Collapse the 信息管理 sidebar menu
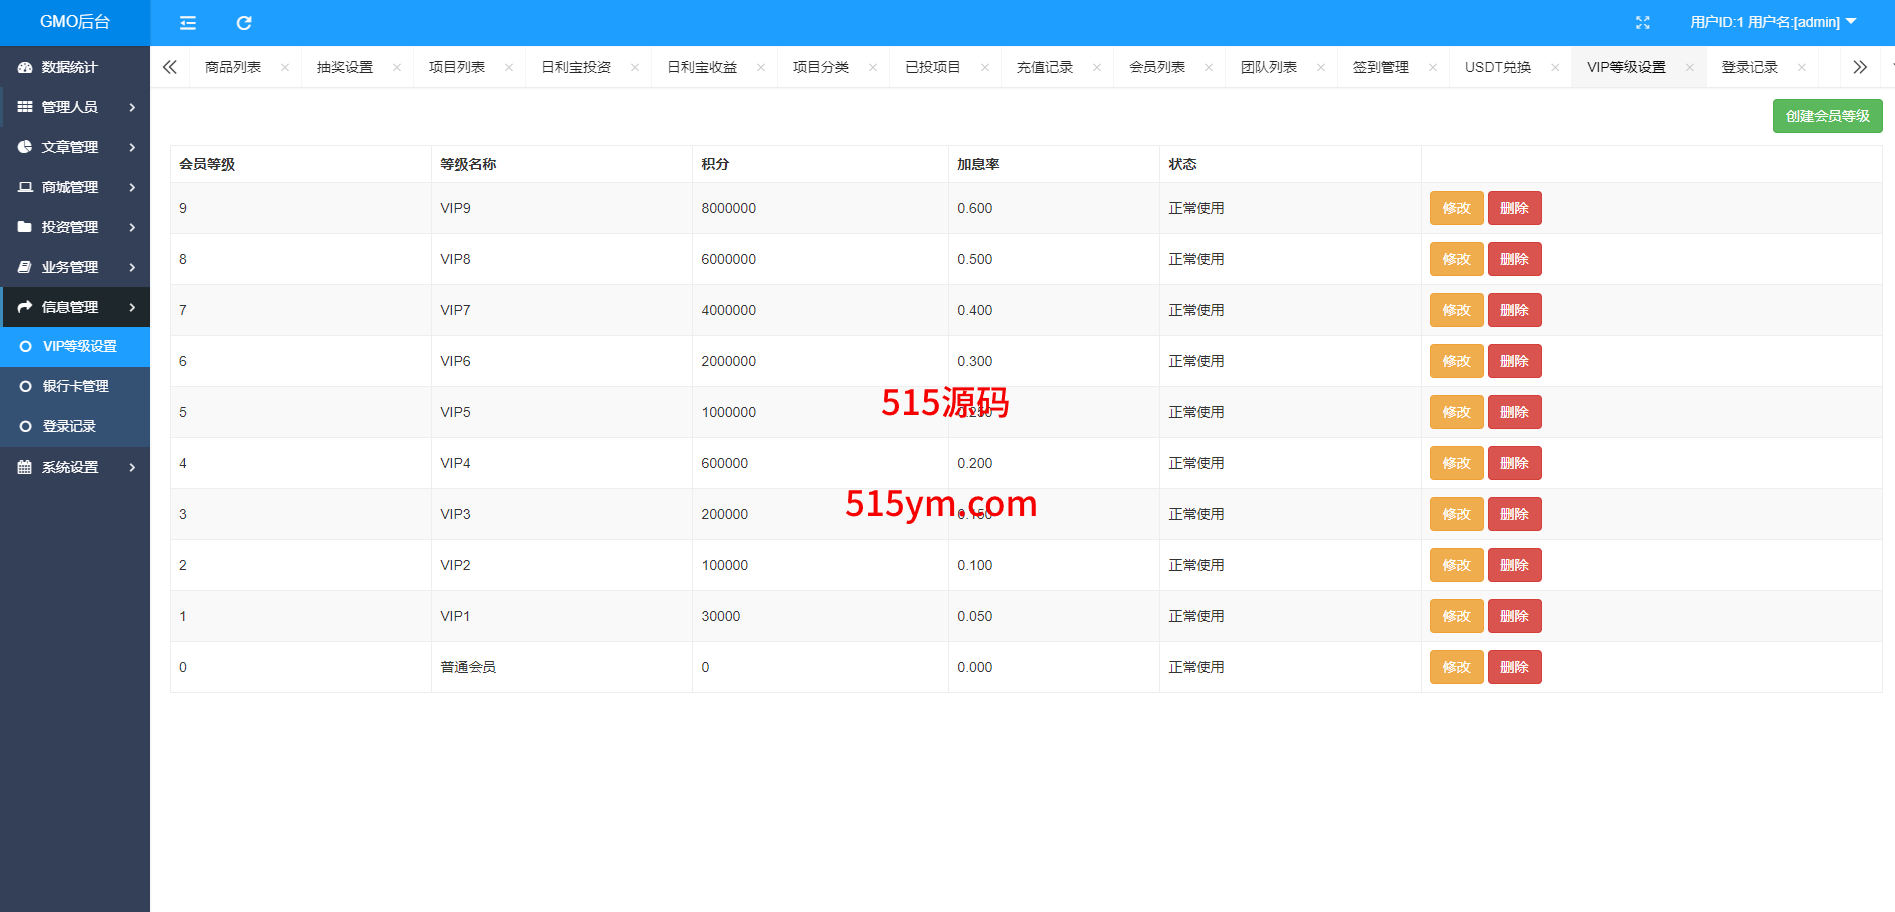This screenshot has width=1895, height=912. 75,307
